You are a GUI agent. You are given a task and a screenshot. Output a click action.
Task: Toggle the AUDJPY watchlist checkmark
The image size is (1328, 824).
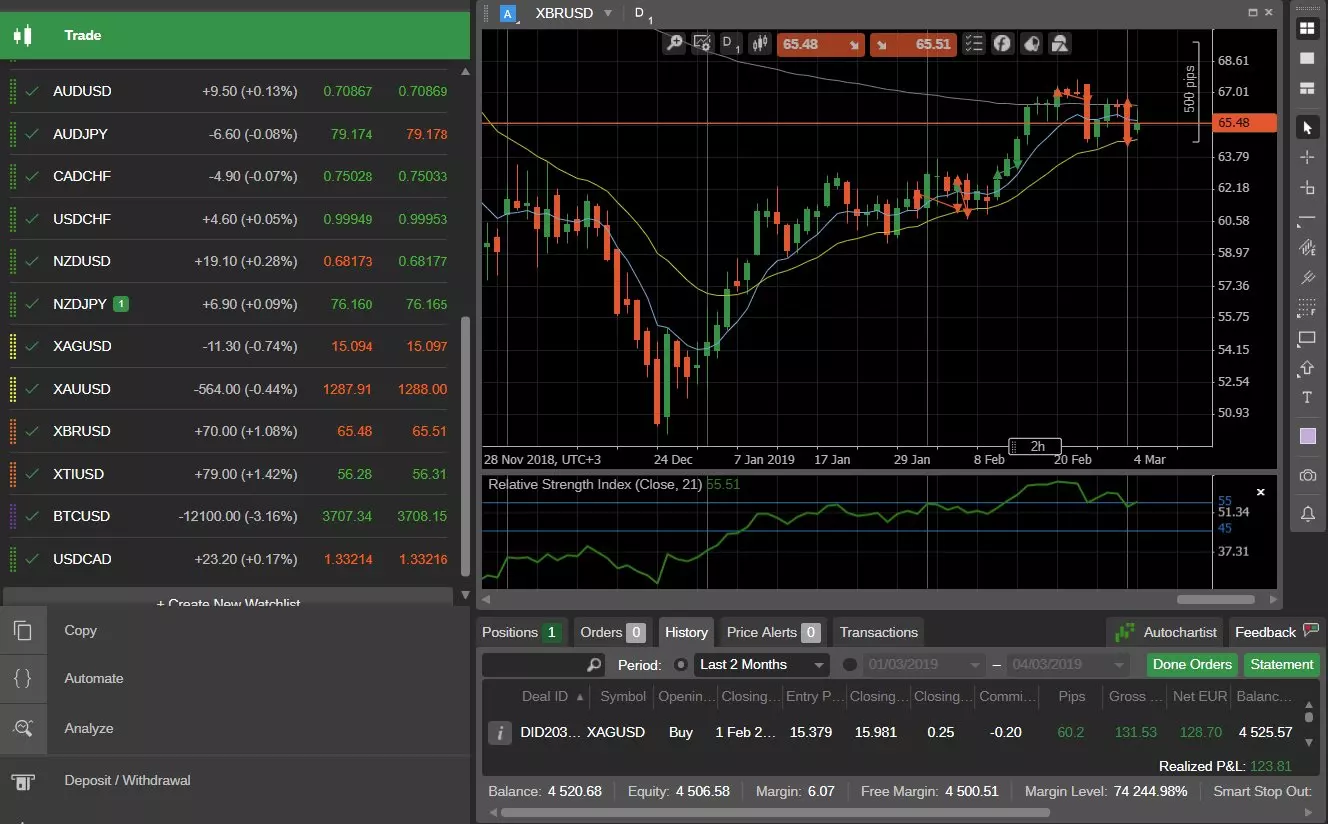pyautogui.click(x=33, y=134)
